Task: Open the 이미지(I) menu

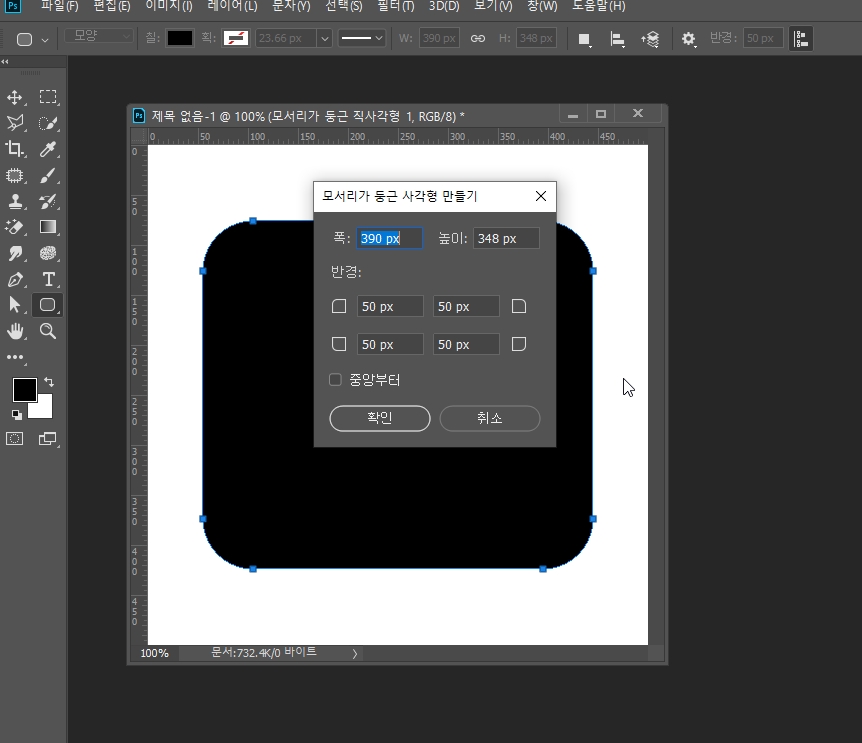Action: (x=169, y=6)
